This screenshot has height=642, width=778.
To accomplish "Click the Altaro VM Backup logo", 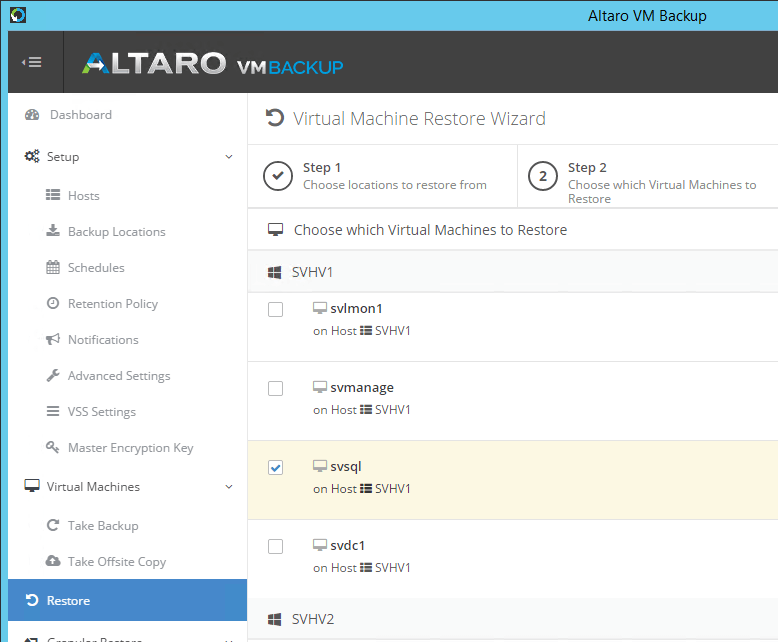I will click(x=212, y=64).
